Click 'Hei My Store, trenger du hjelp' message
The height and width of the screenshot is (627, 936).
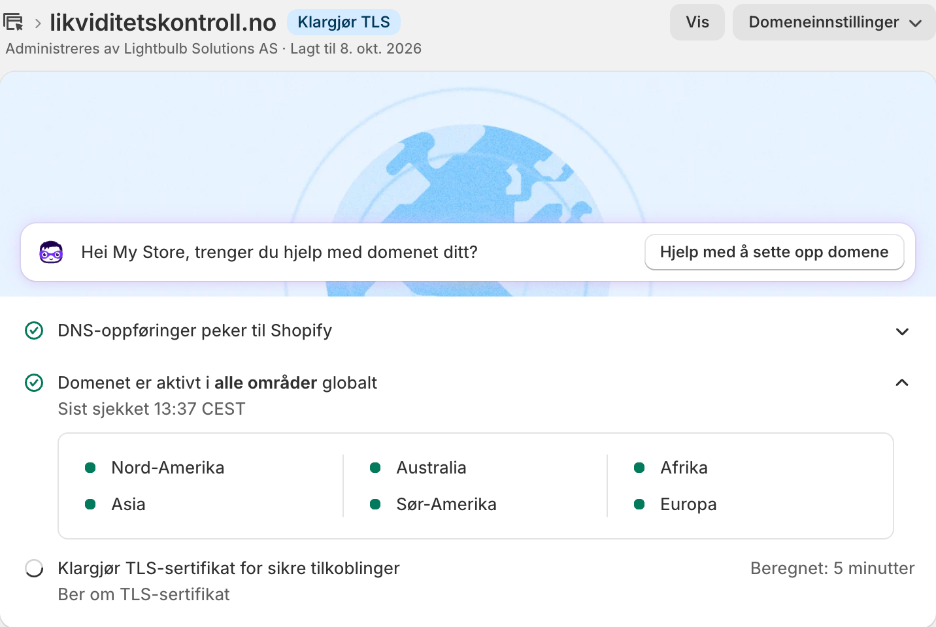tap(279, 252)
